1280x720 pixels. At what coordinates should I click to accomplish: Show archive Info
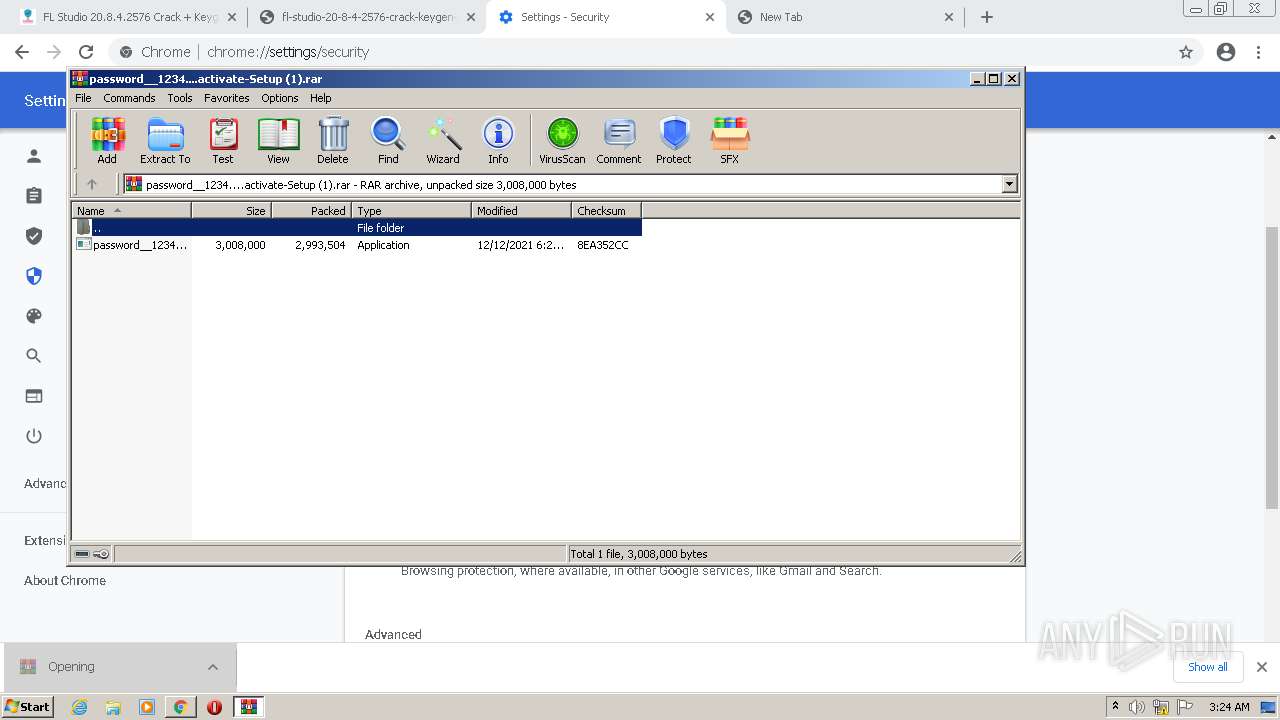coord(498,140)
